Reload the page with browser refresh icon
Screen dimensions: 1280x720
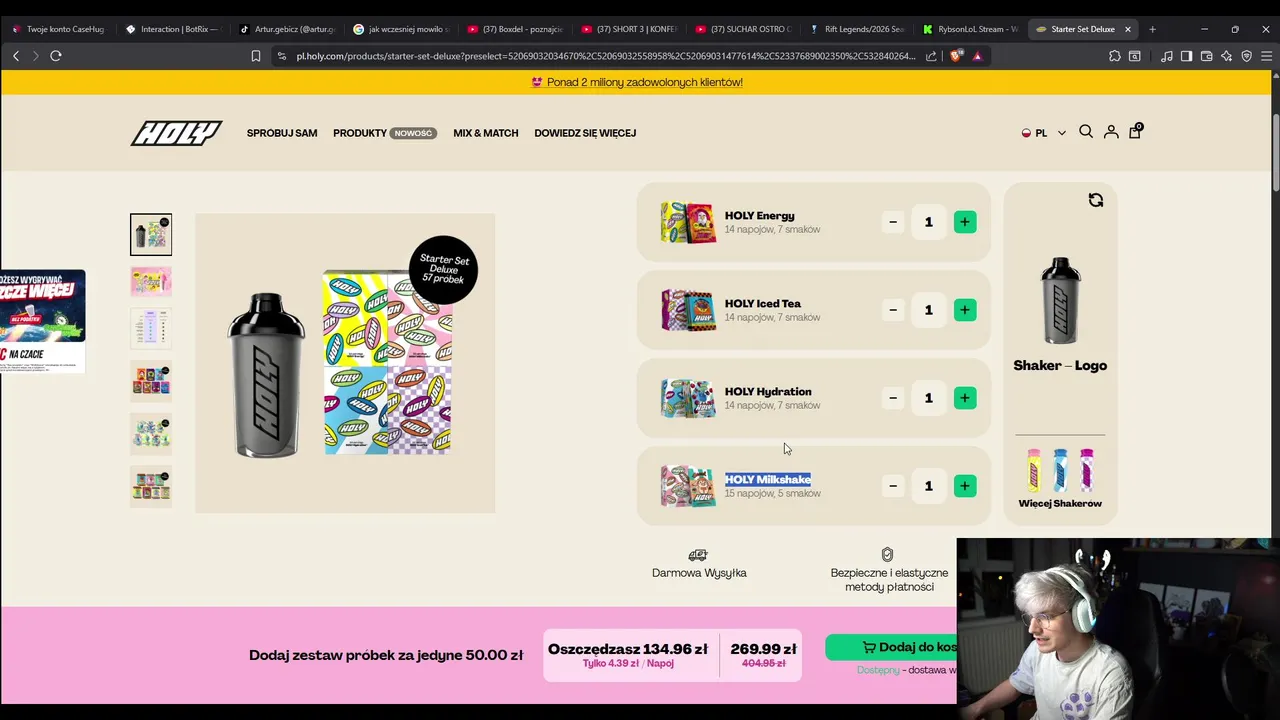[56, 56]
